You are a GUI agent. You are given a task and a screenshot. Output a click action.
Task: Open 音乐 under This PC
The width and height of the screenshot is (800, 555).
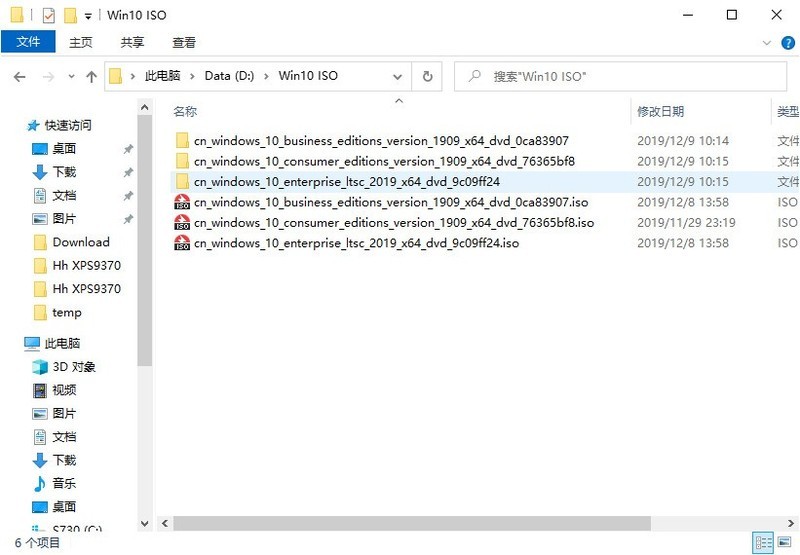[64, 483]
